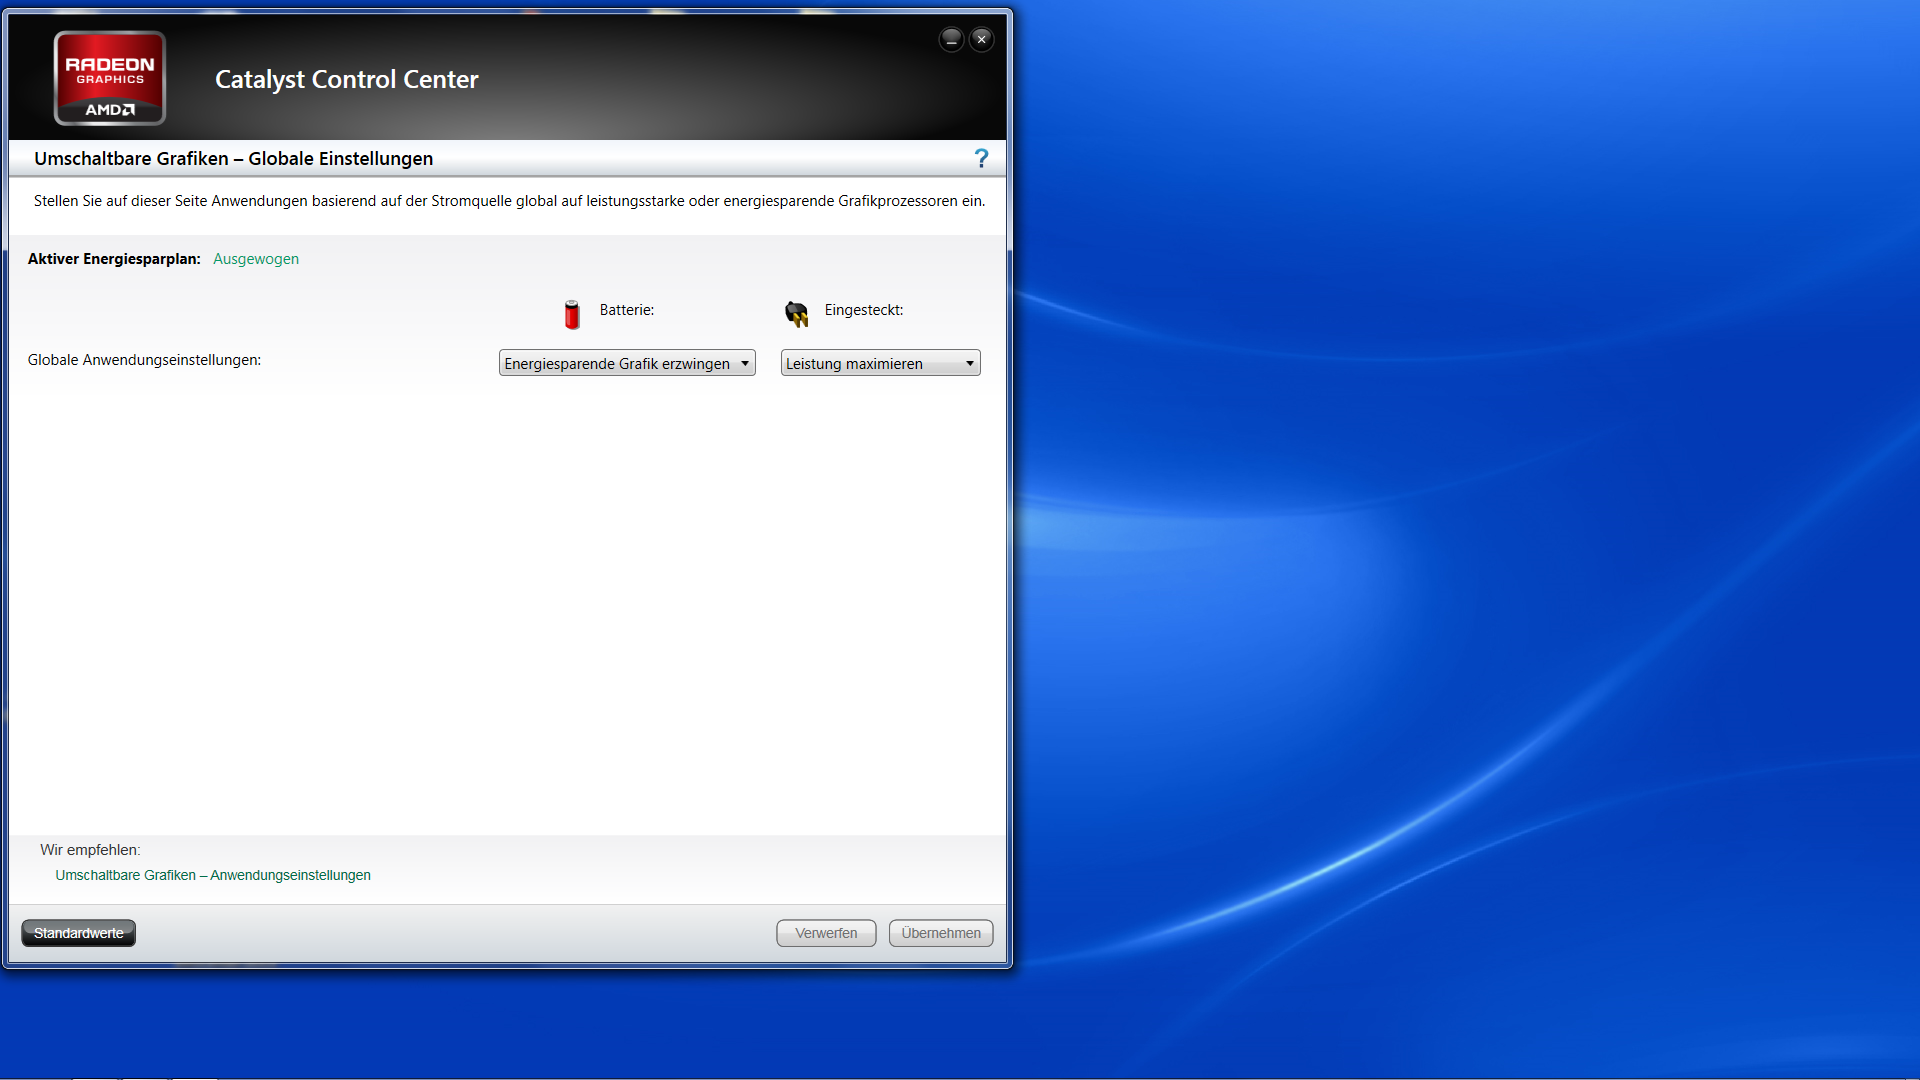This screenshot has height=1080, width=1920.
Task: Click the red battery icon
Action: (x=572, y=314)
